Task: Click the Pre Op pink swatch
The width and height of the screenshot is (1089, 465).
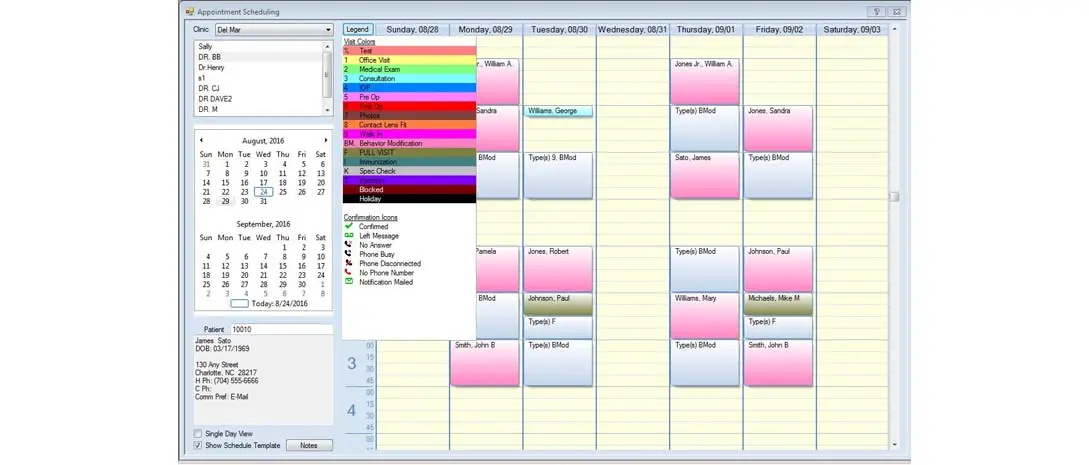Action: (410, 97)
